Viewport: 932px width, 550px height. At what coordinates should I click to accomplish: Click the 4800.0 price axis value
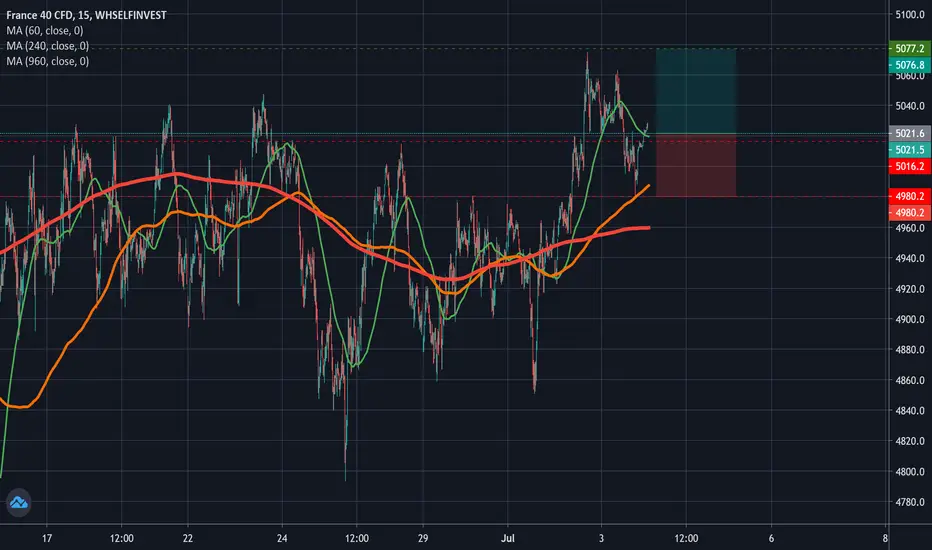[910, 472]
